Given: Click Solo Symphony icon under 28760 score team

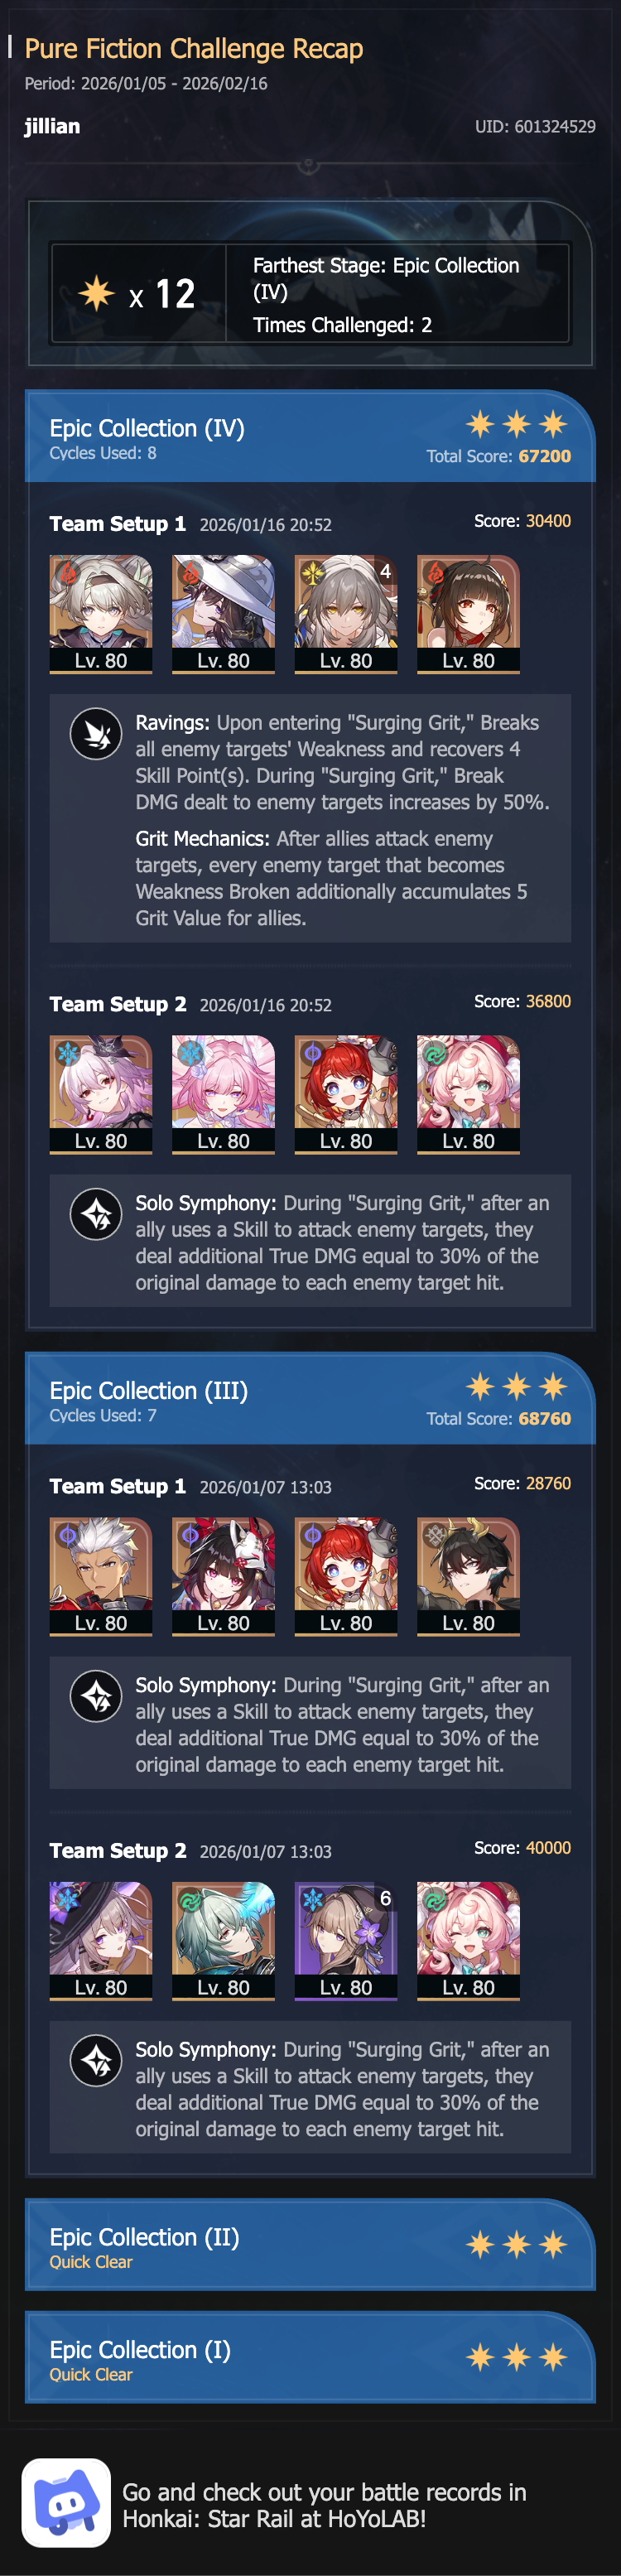Looking at the screenshot, I should [96, 1696].
